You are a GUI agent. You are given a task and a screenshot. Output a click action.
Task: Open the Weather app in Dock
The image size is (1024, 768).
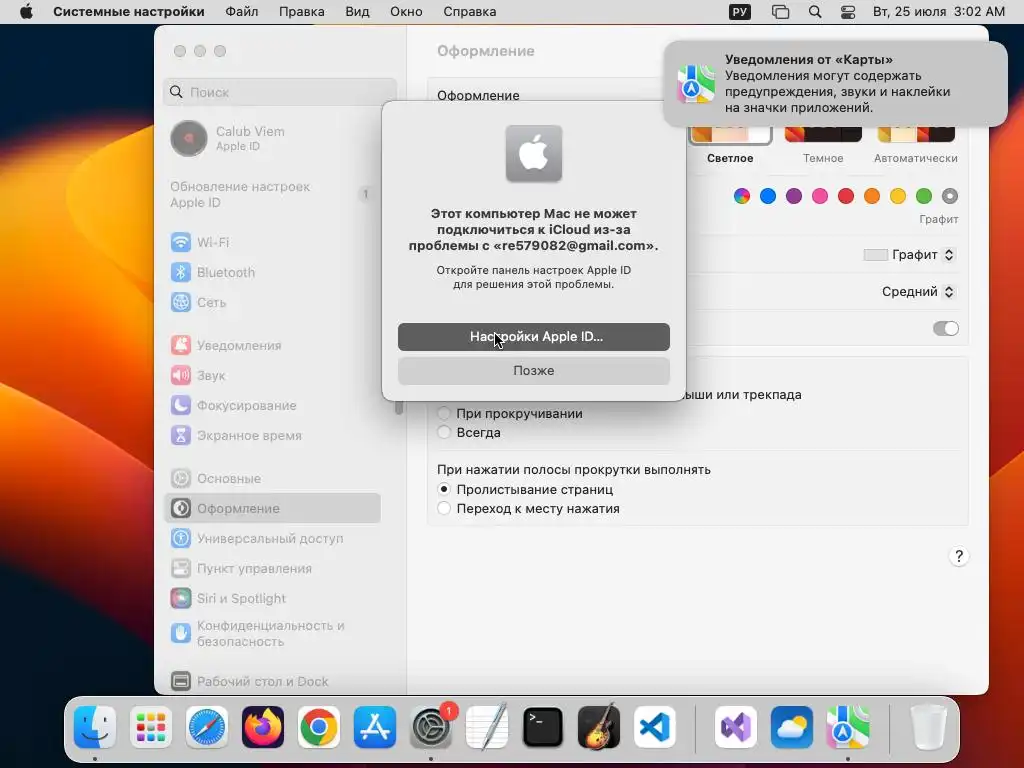pos(792,727)
